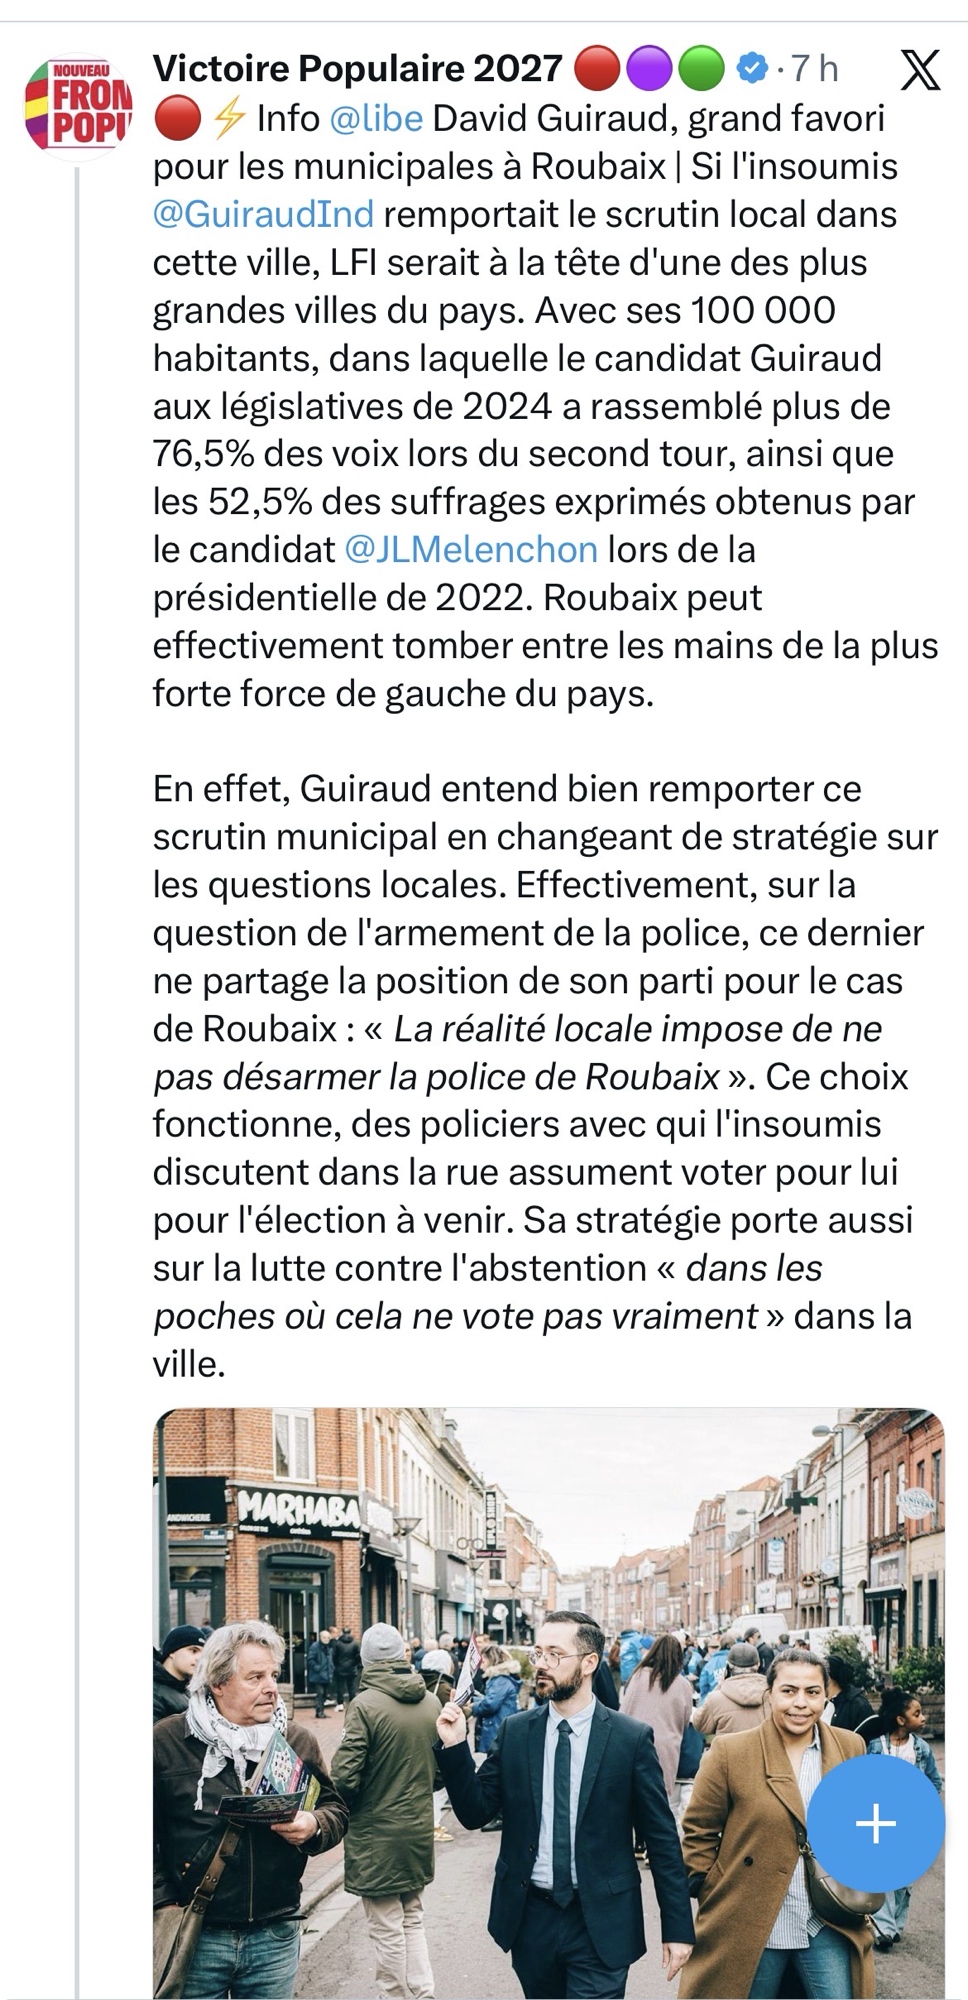Click the X logo icon
Screen dimensions: 968x2000
919,70
